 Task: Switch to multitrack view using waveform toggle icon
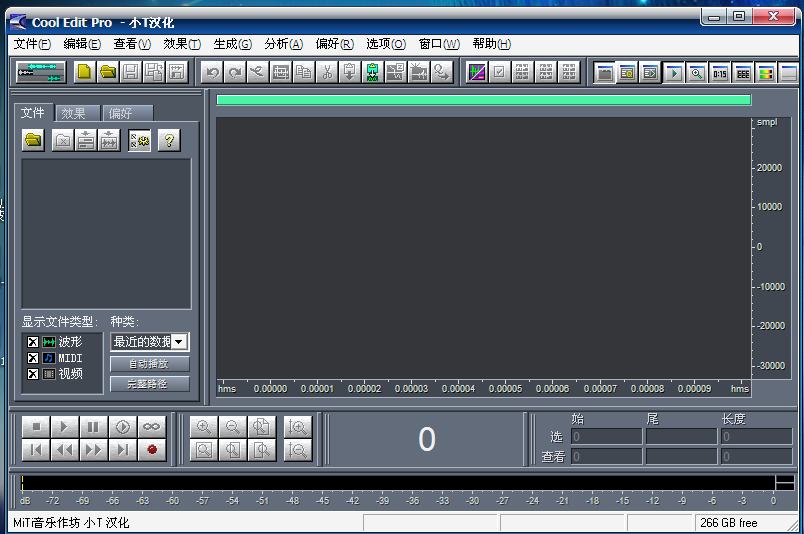tap(41, 72)
